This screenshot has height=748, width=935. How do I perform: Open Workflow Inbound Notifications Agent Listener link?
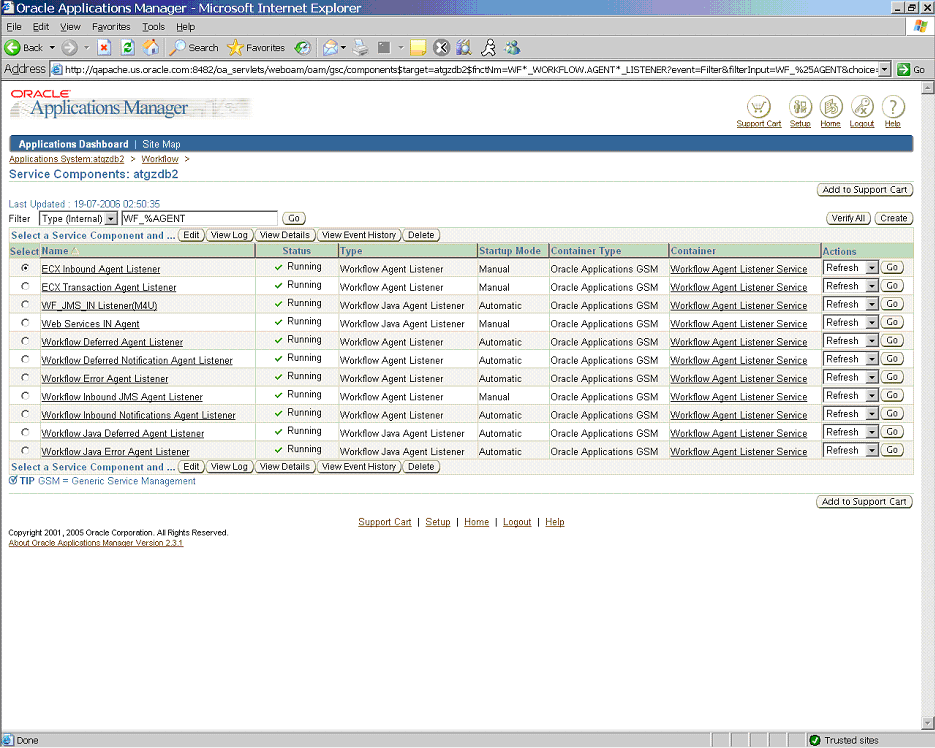(x=138, y=415)
